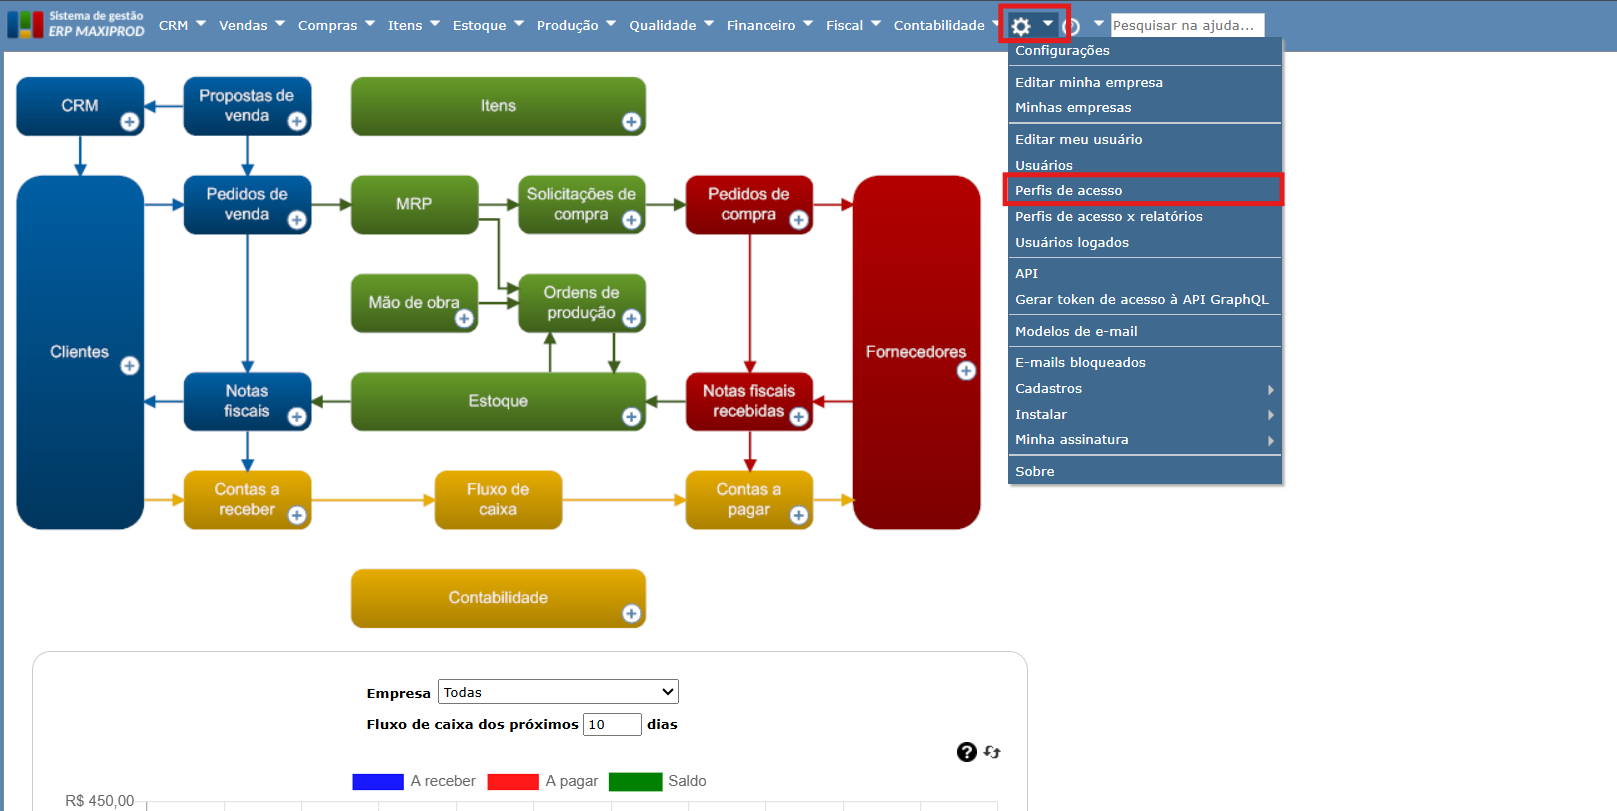Click the plus icon on Solicitações de compra

tap(631, 220)
